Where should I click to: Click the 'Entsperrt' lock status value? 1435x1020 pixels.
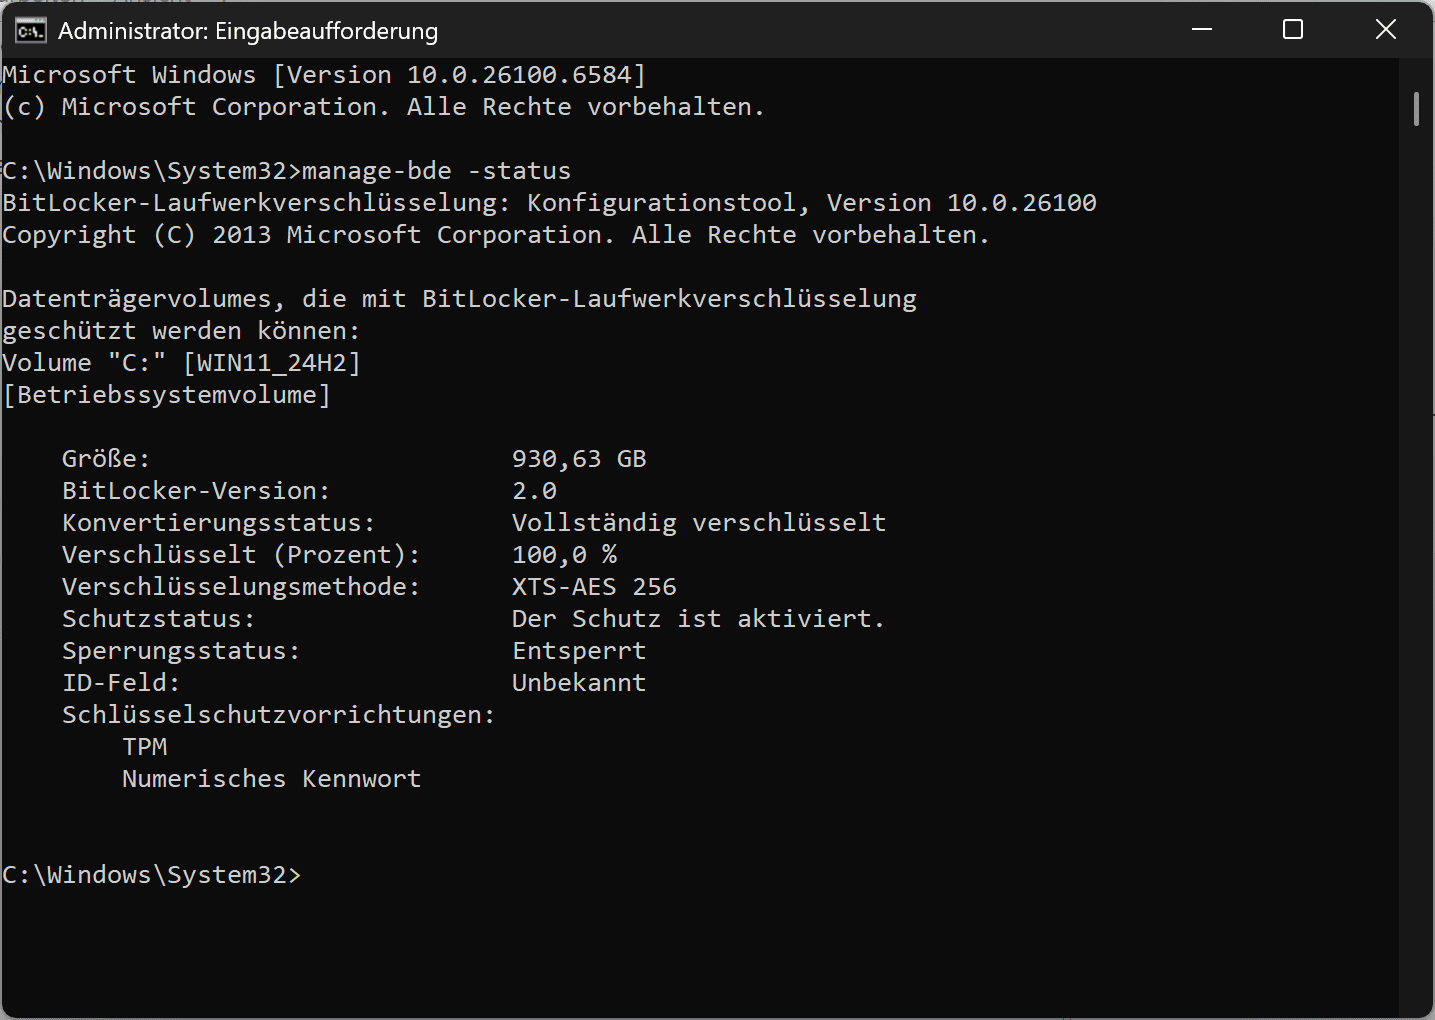[579, 651]
